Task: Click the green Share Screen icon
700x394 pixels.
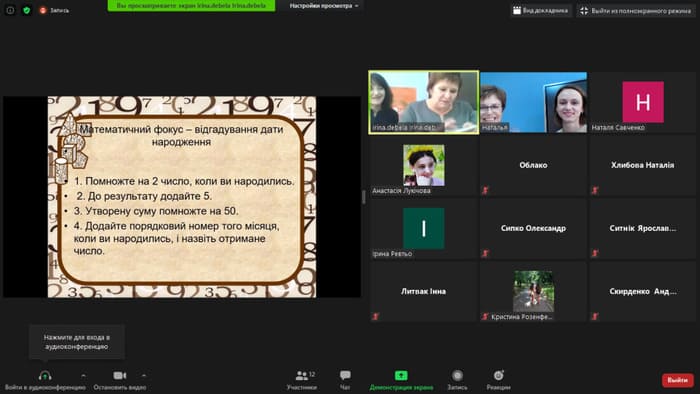Action: pyautogui.click(x=401, y=375)
